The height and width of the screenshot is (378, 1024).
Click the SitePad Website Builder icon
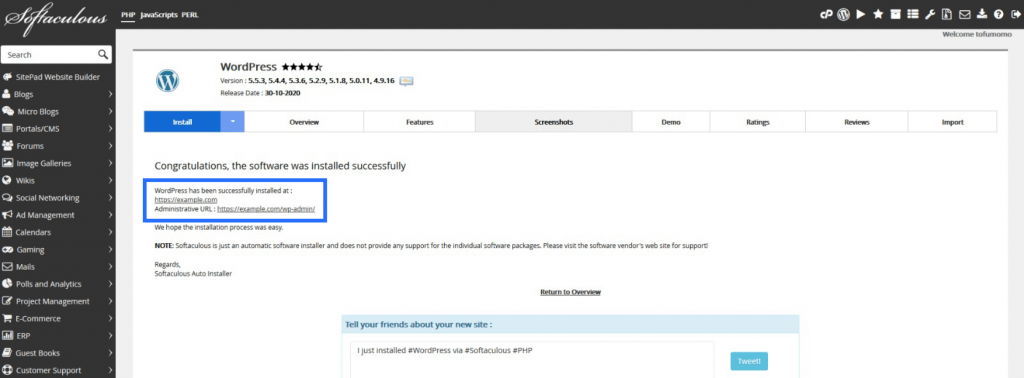click(7, 76)
